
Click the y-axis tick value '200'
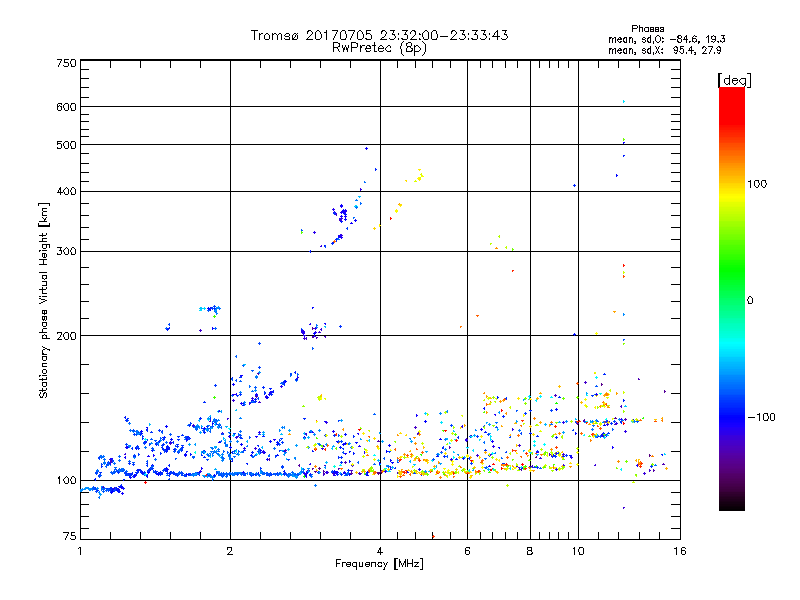pyautogui.click(x=66, y=336)
